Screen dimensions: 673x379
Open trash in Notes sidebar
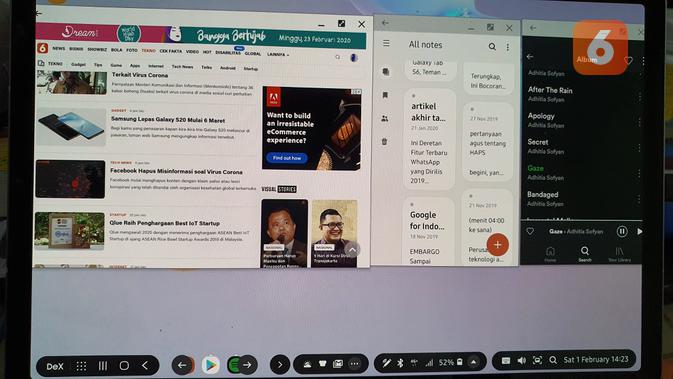pos(384,141)
